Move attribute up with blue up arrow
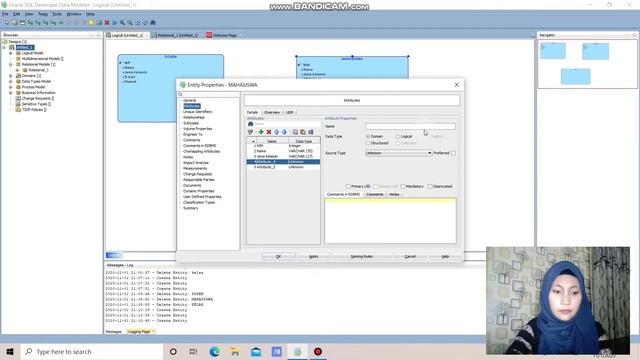 (276, 132)
